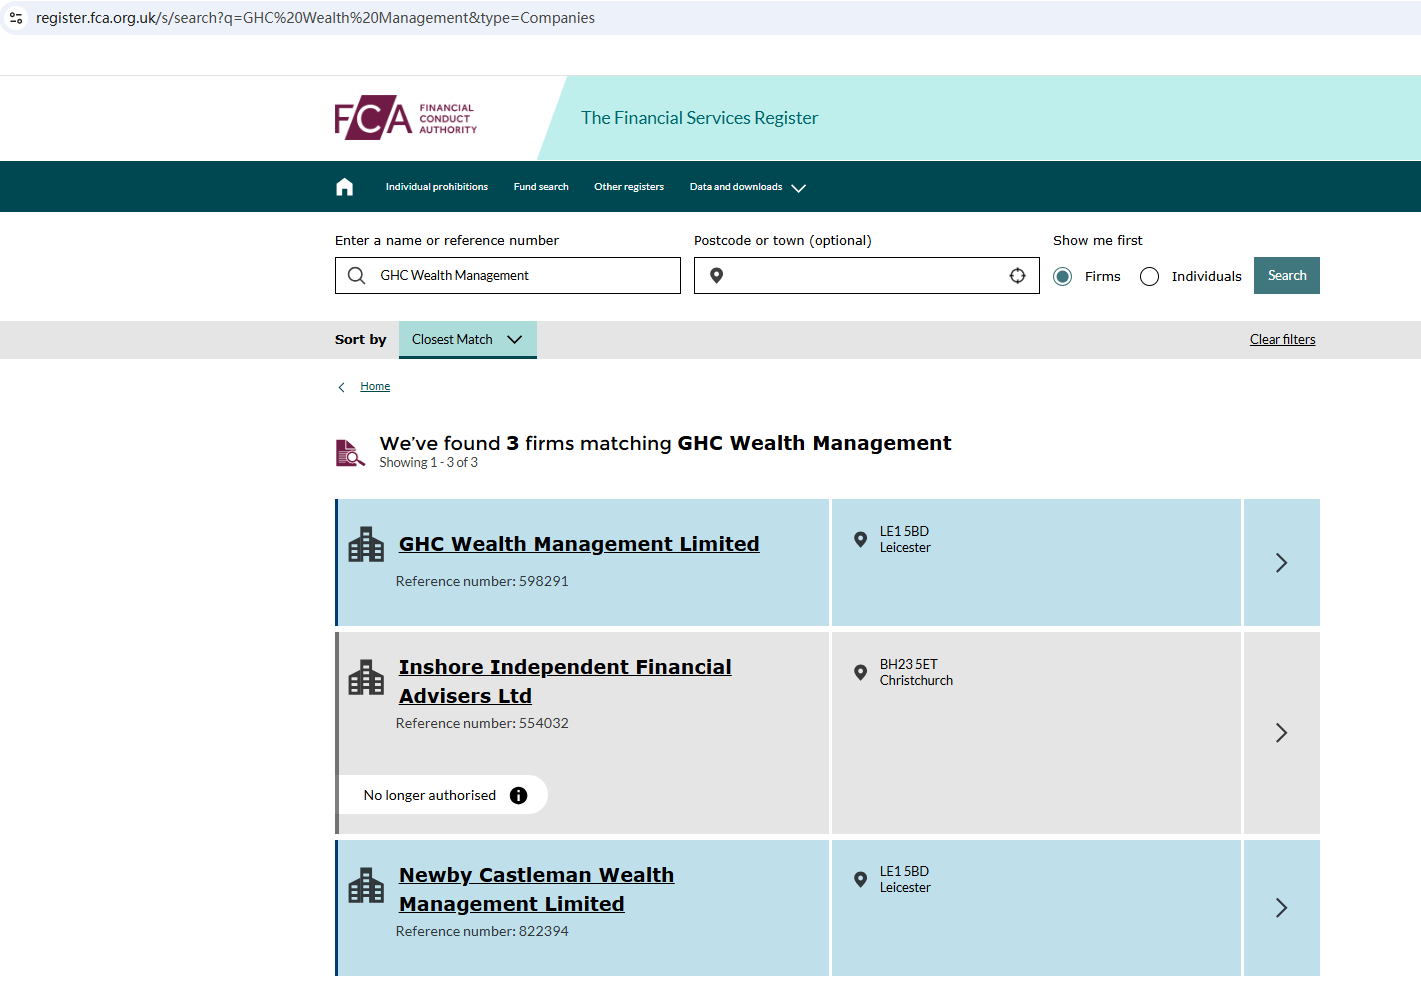
Task: Open the Closest Match sort dropdown
Action: 467,340
